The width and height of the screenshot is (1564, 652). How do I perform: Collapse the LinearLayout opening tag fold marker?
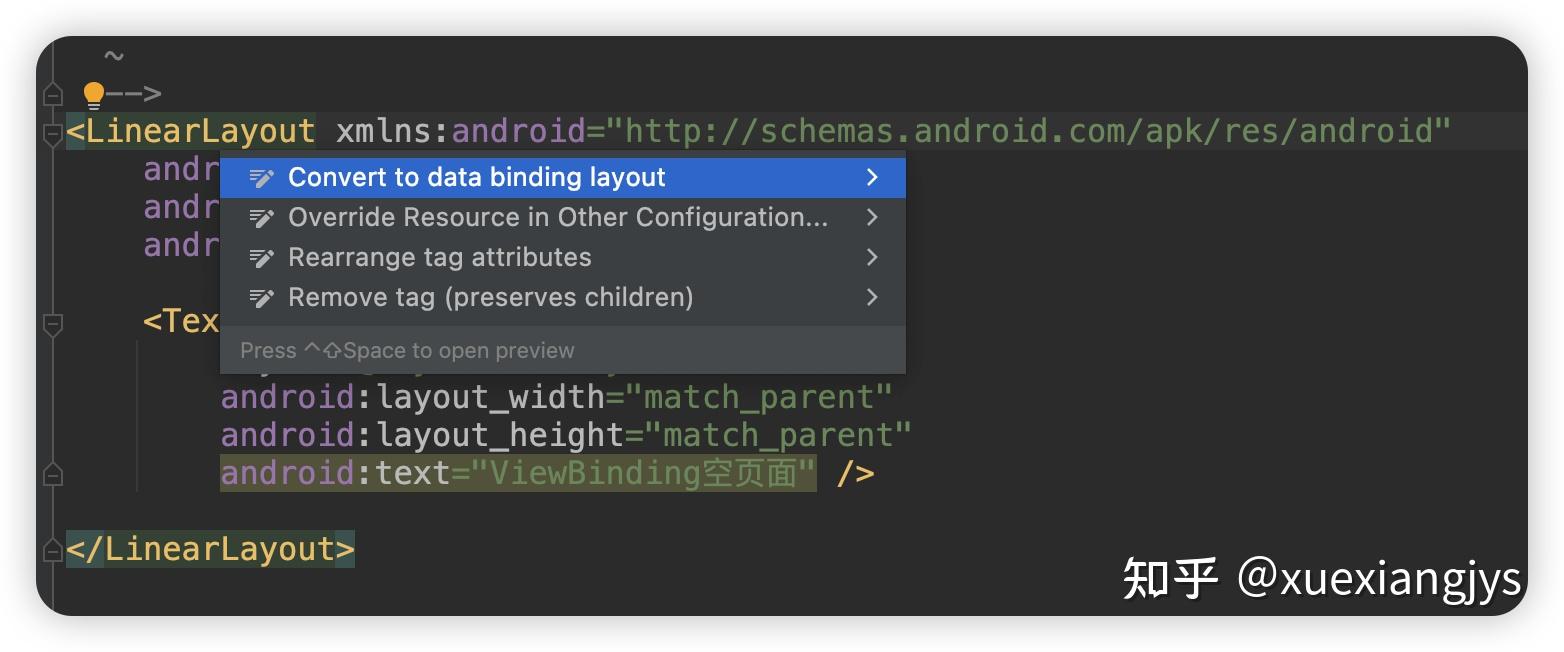[x=53, y=133]
